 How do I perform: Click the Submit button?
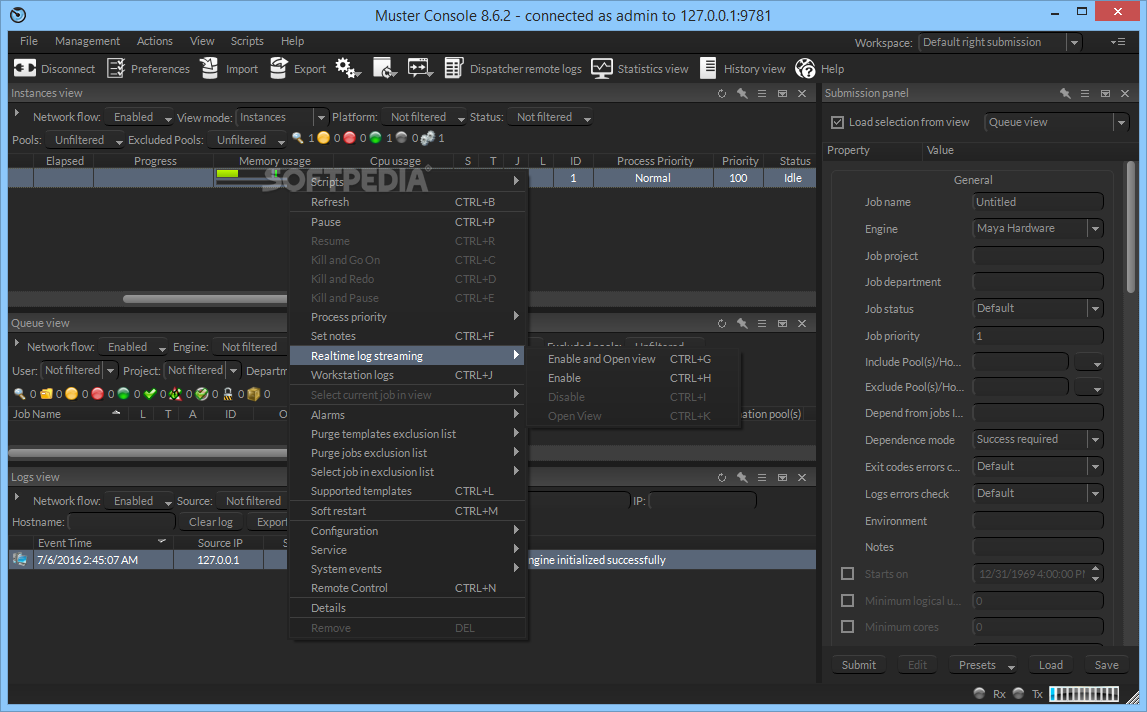[x=858, y=665]
